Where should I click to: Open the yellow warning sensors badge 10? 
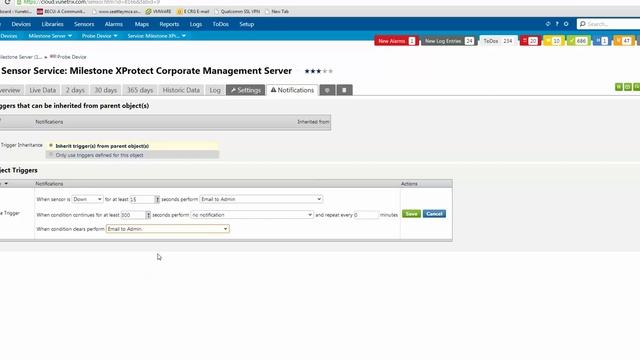(553, 41)
